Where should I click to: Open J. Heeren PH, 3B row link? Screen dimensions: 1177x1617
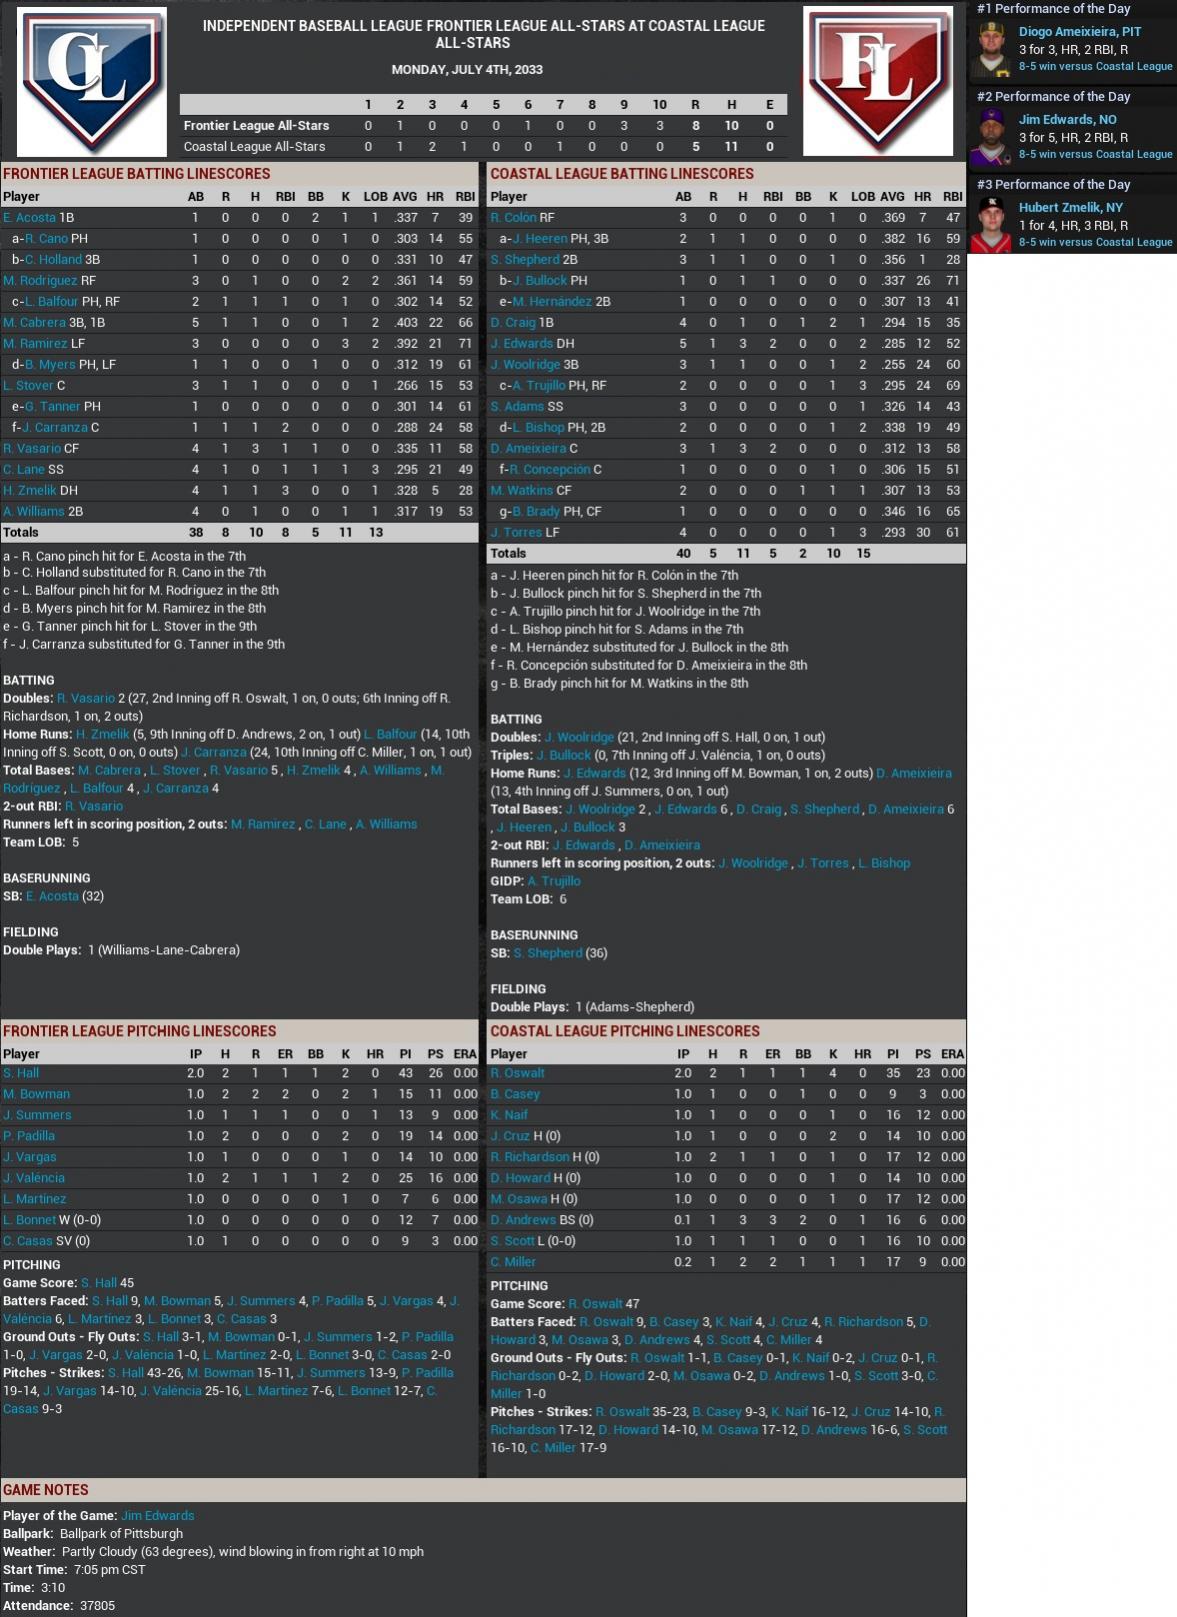pyautogui.click(x=540, y=238)
